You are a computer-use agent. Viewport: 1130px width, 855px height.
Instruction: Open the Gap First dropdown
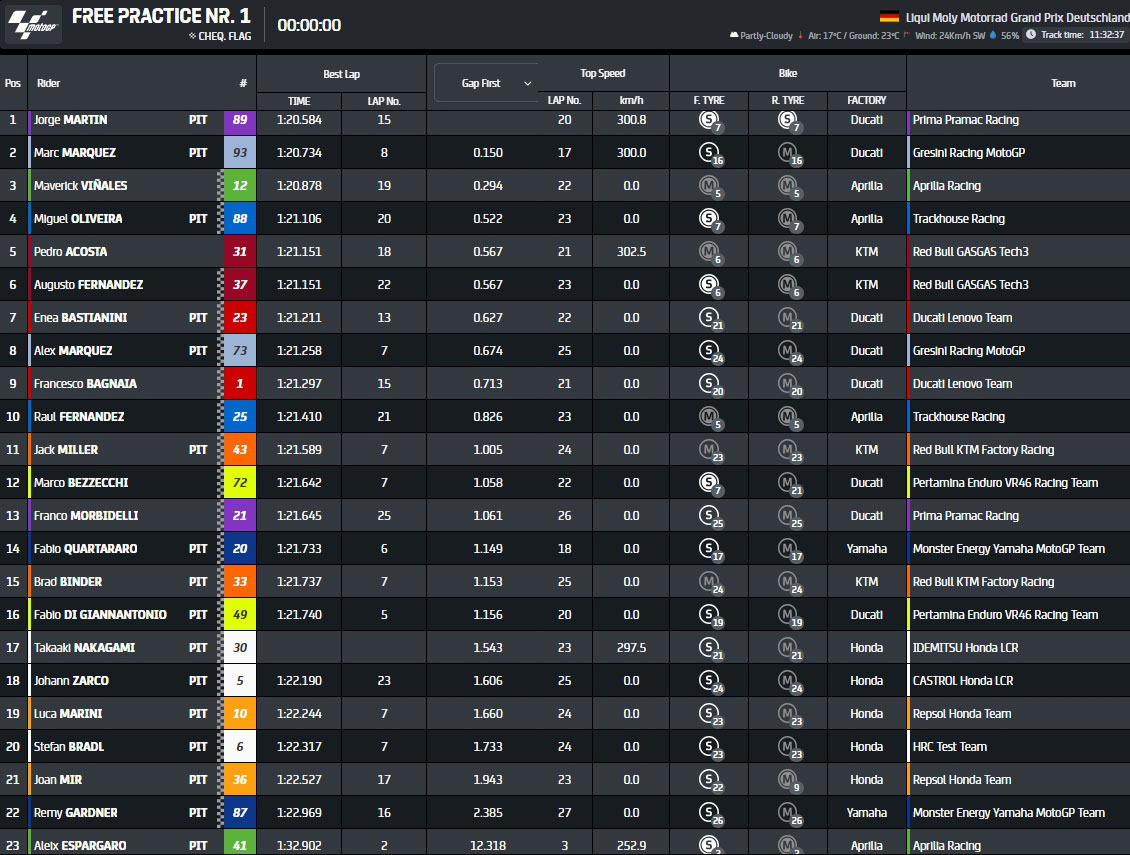coord(485,83)
